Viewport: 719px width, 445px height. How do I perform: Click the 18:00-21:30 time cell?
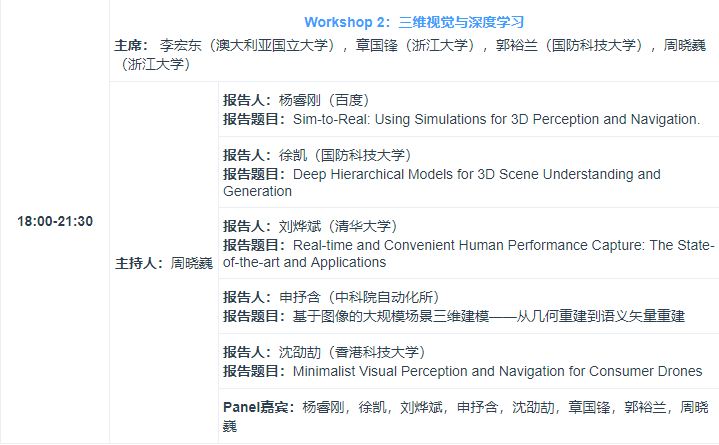point(55,221)
